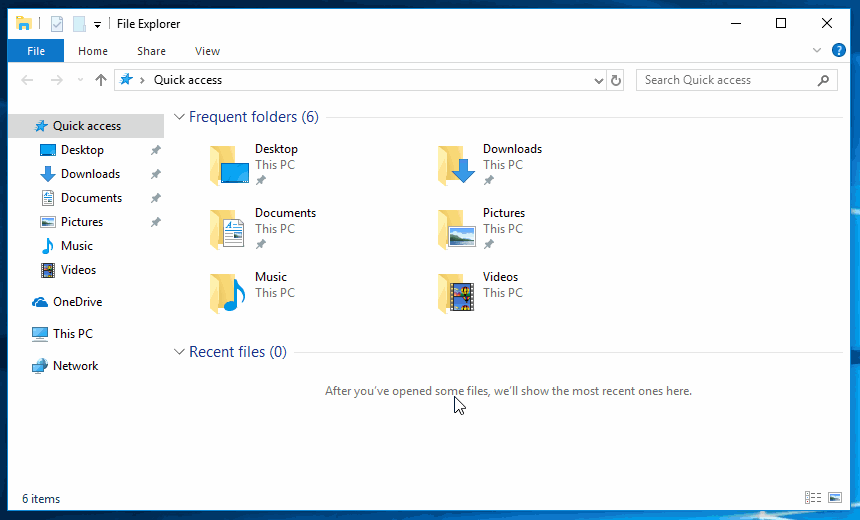Click the Properties quick access toolbar icon
This screenshot has height=520, width=860.
56,24
